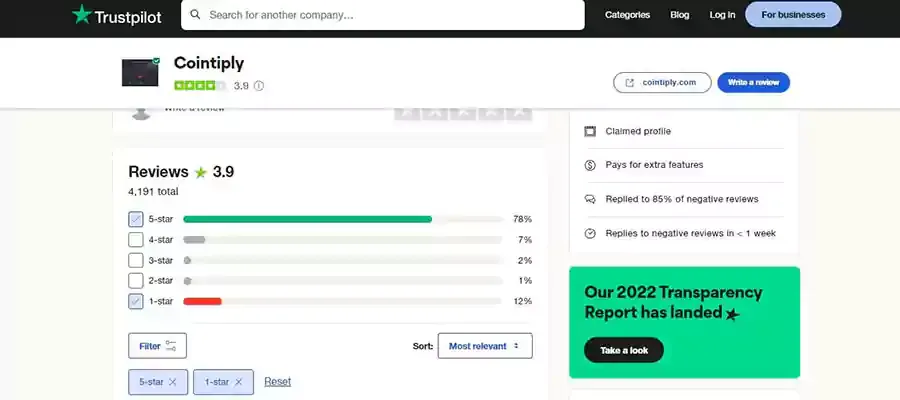The height and width of the screenshot is (400, 900).
Task: Click the Cointiply company logo thumbnail
Action: 141,72
